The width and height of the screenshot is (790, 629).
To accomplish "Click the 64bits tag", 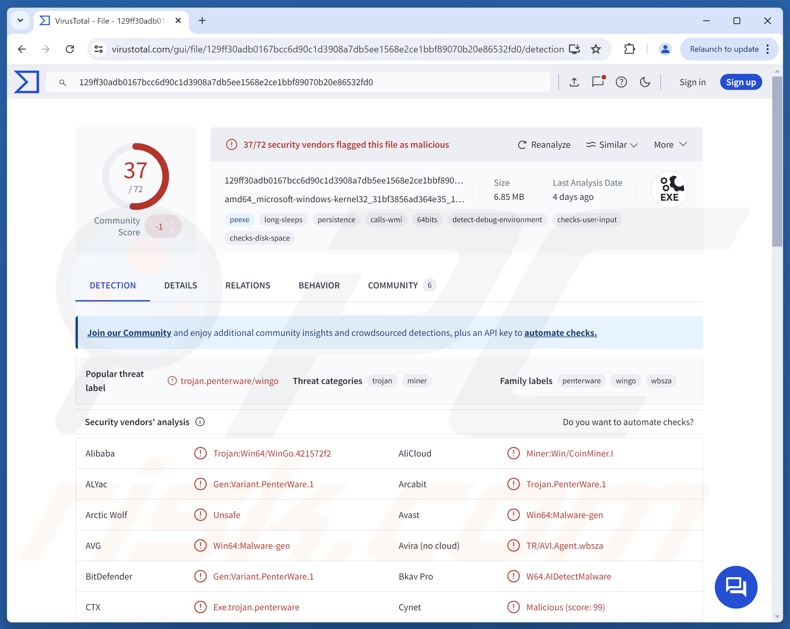I will [427, 220].
